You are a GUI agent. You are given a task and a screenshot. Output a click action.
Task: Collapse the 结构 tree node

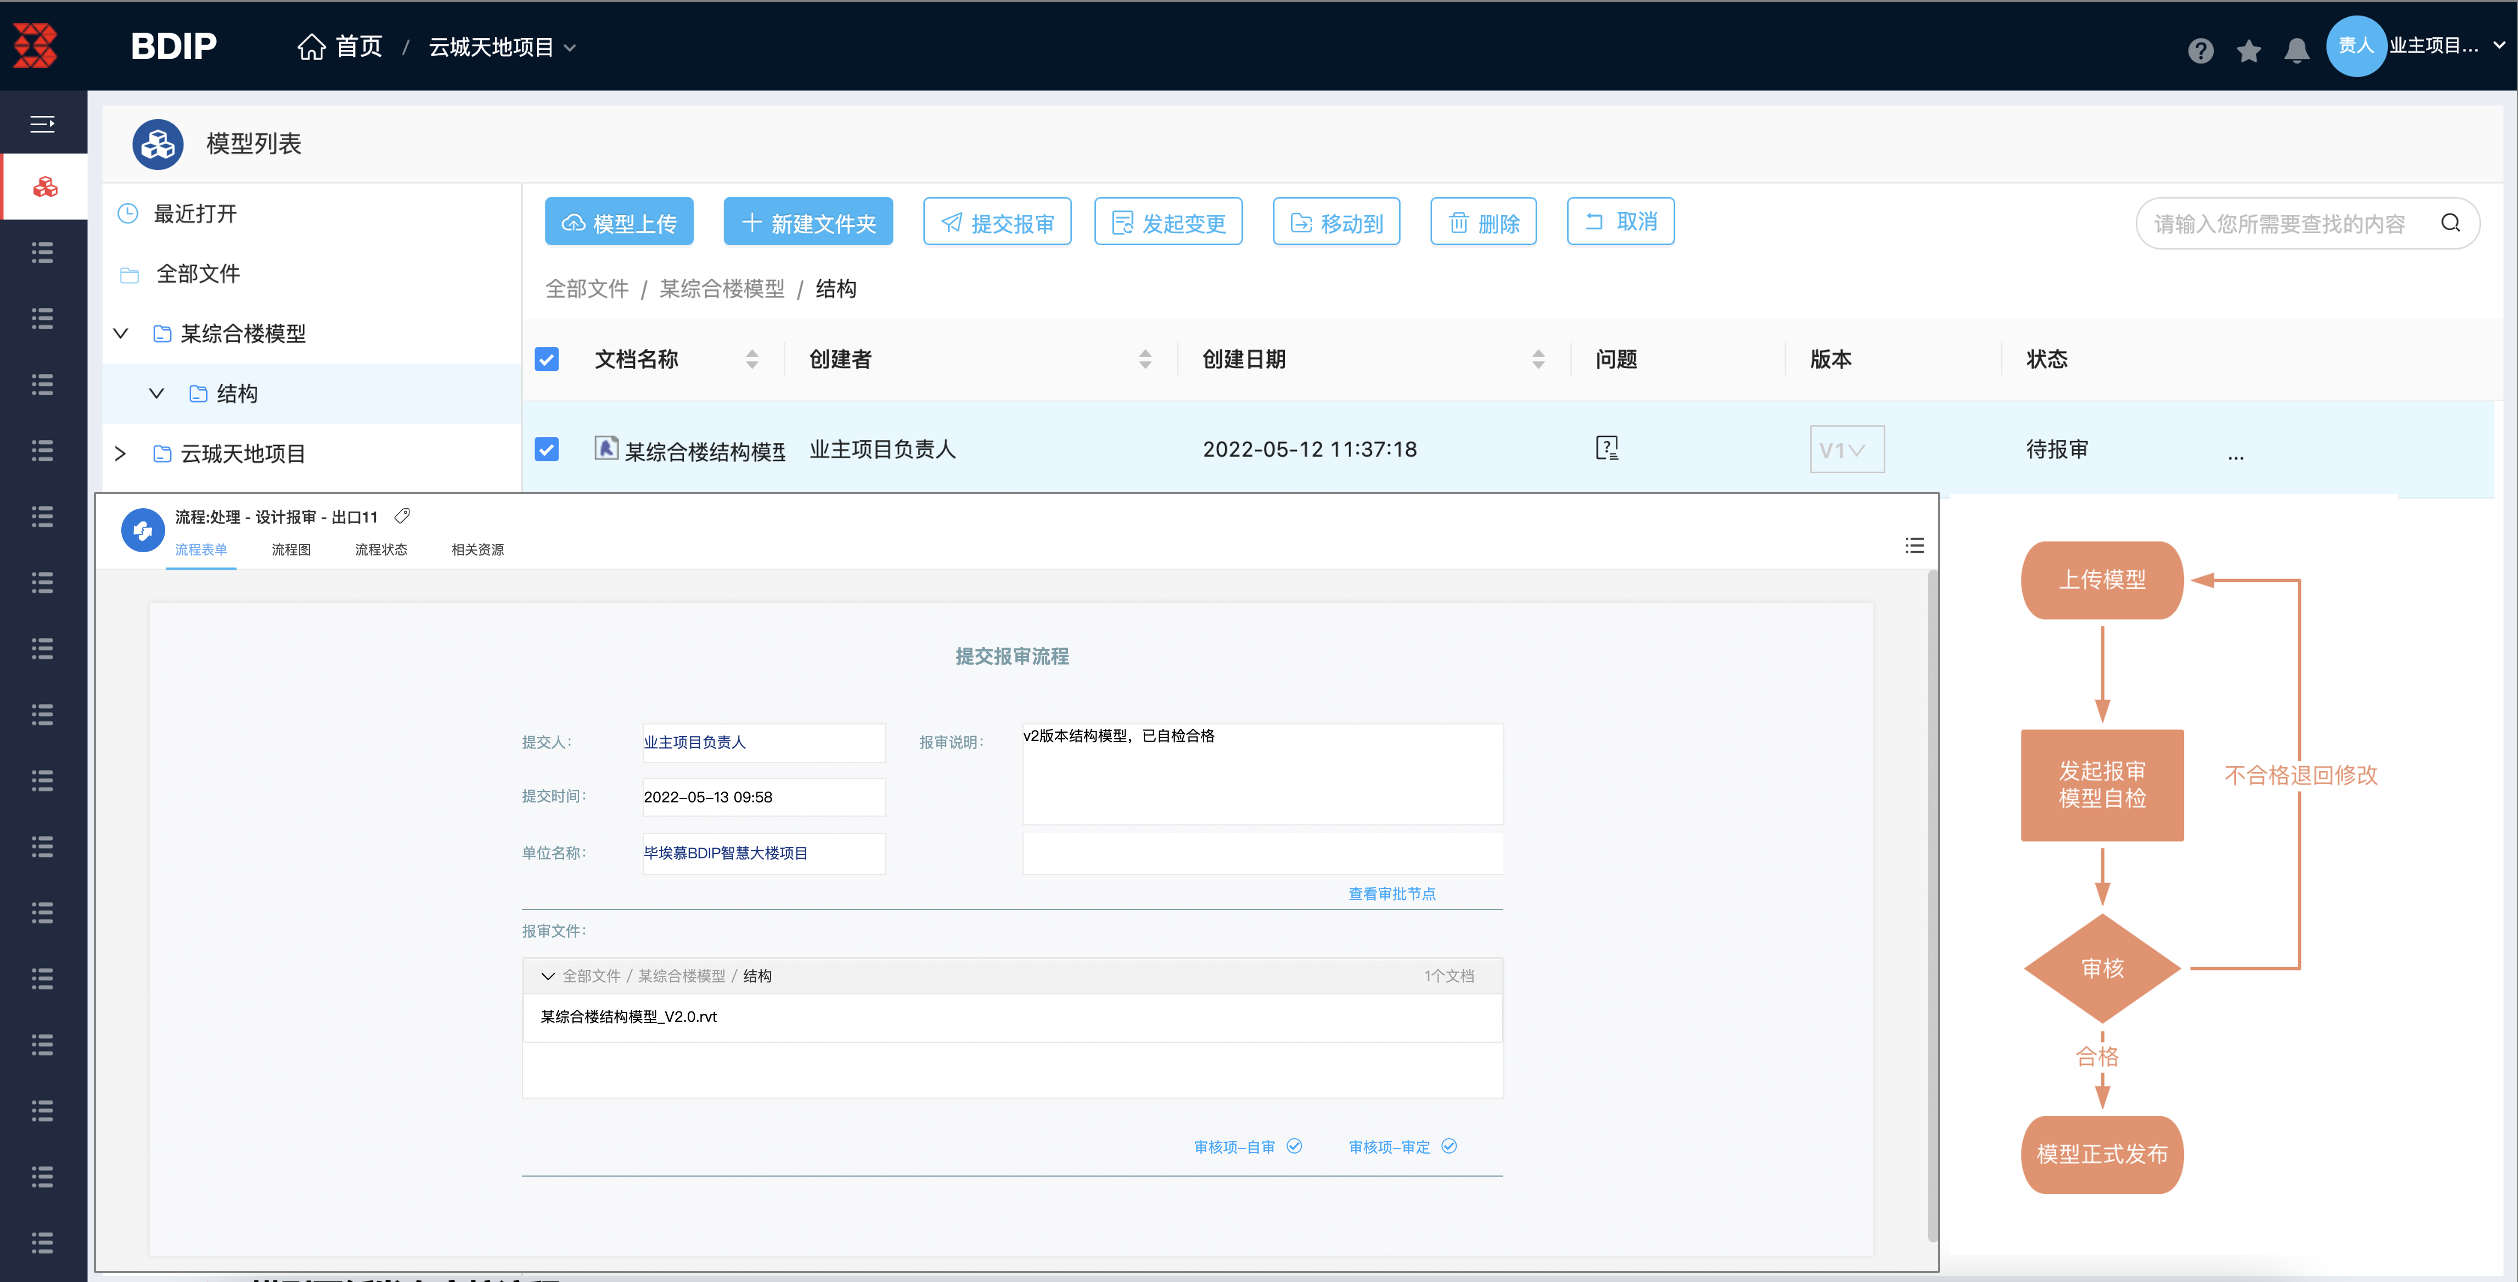click(x=156, y=393)
